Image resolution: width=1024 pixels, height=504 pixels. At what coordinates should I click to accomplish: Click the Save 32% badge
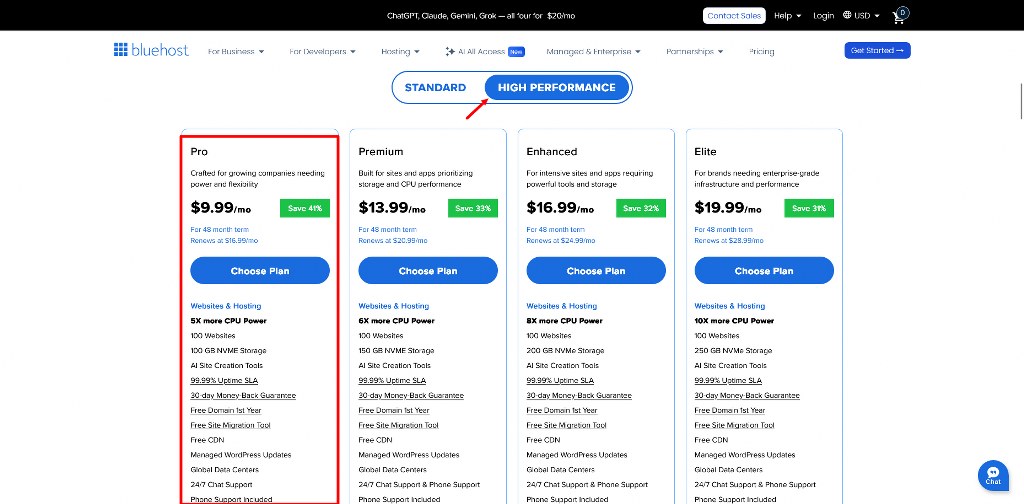coord(641,208)
